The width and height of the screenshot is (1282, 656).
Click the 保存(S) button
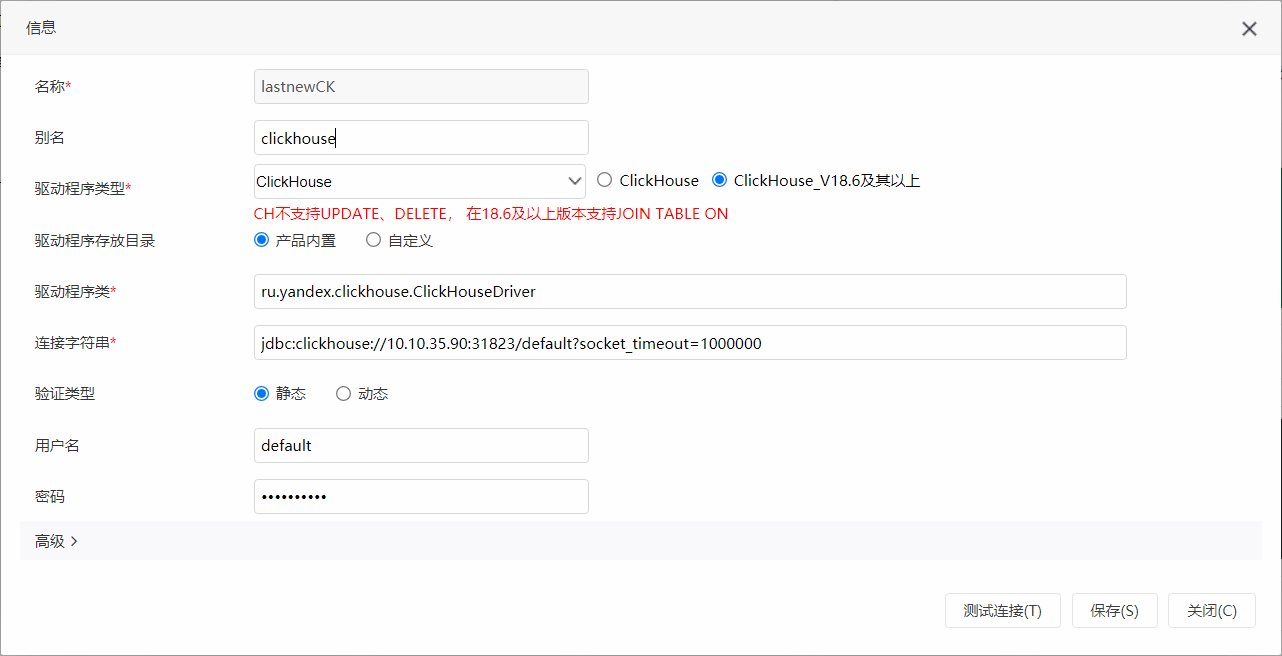pos(1114,611)
